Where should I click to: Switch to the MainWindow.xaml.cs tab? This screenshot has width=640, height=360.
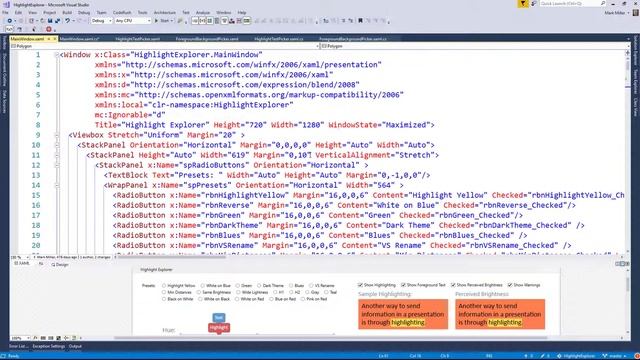80,39
